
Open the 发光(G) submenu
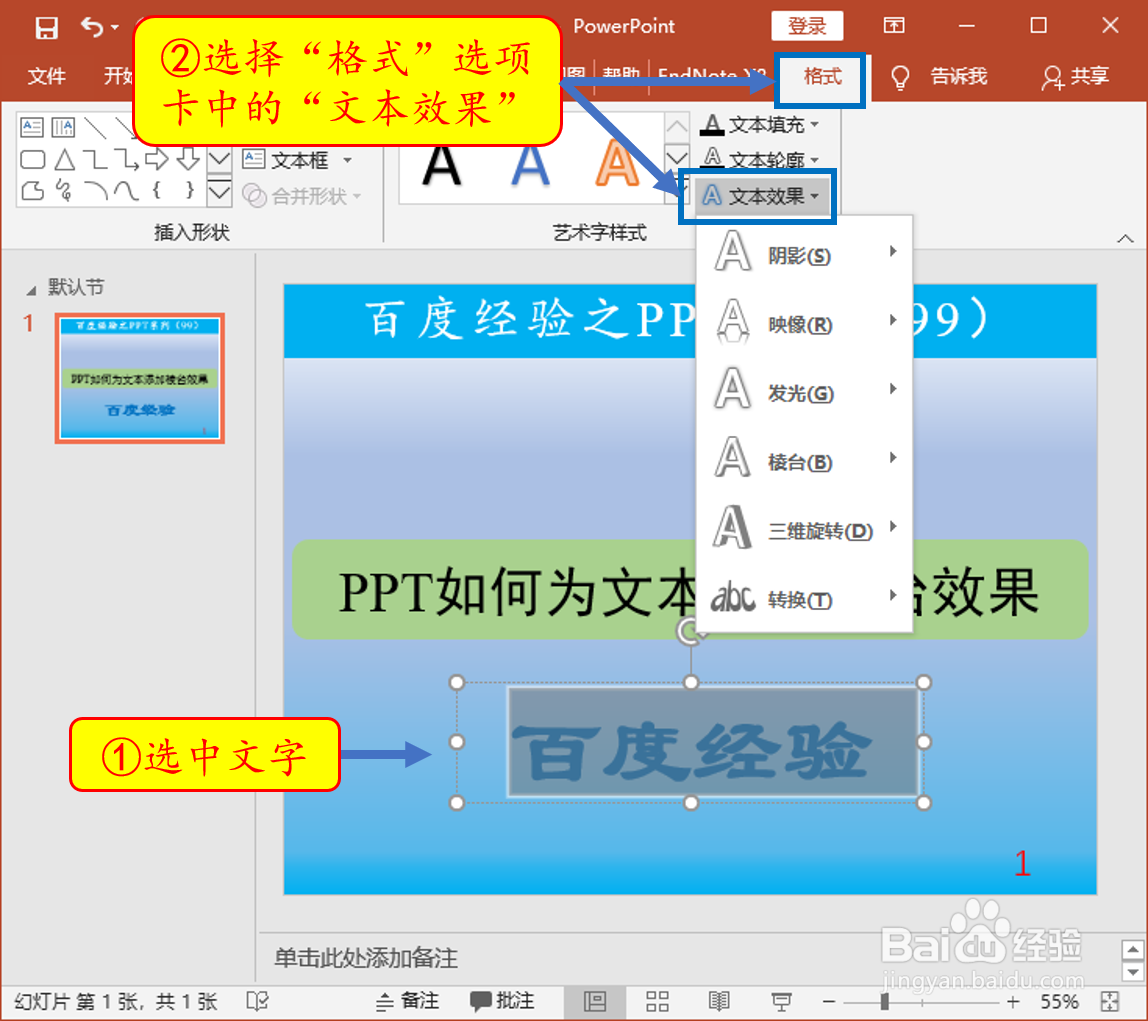point(805,392)
